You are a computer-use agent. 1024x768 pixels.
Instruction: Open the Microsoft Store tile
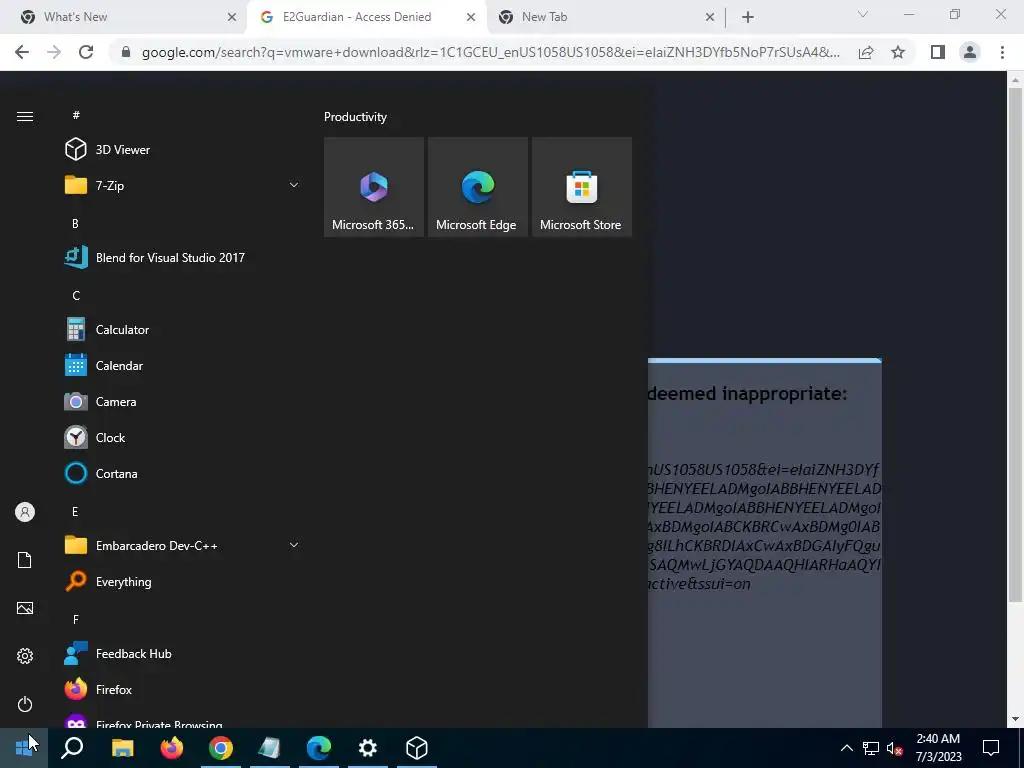click(582, 187)
